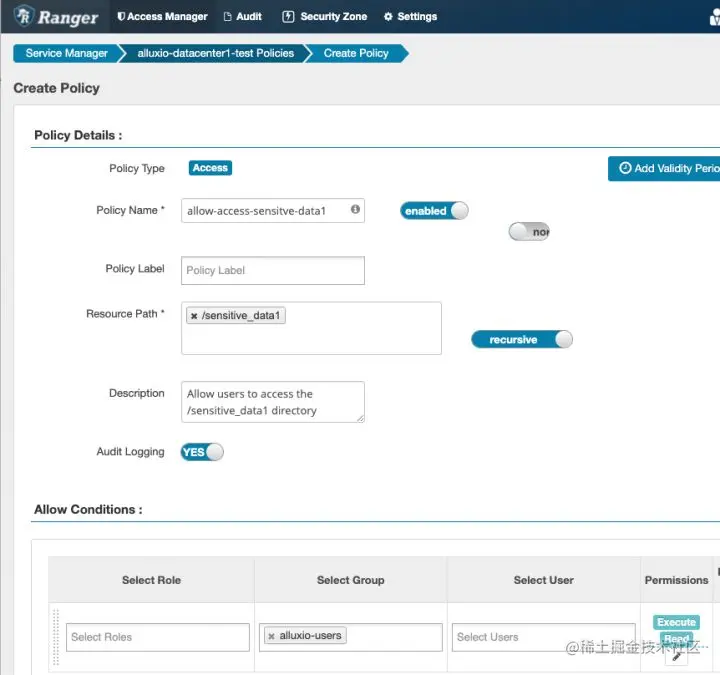Click the Select User column header
Viewport: 720px width, 675px height.
544,580
